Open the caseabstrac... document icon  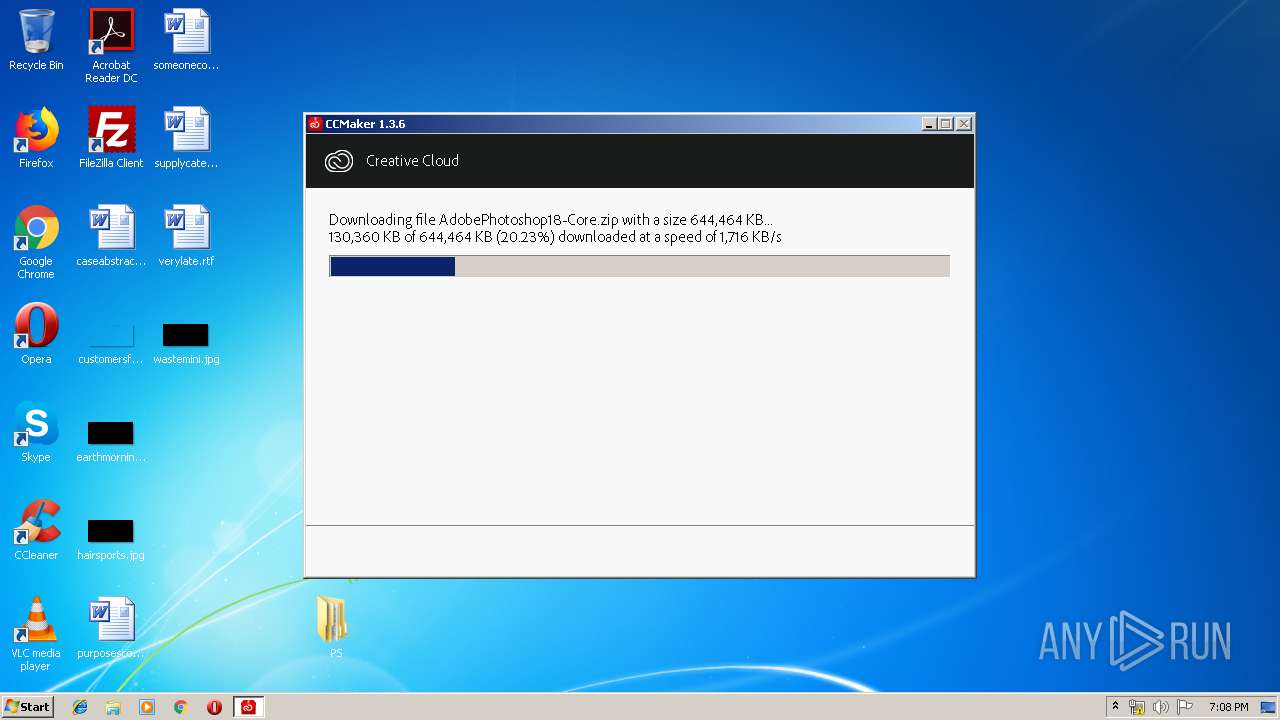[x=111, y=236]
